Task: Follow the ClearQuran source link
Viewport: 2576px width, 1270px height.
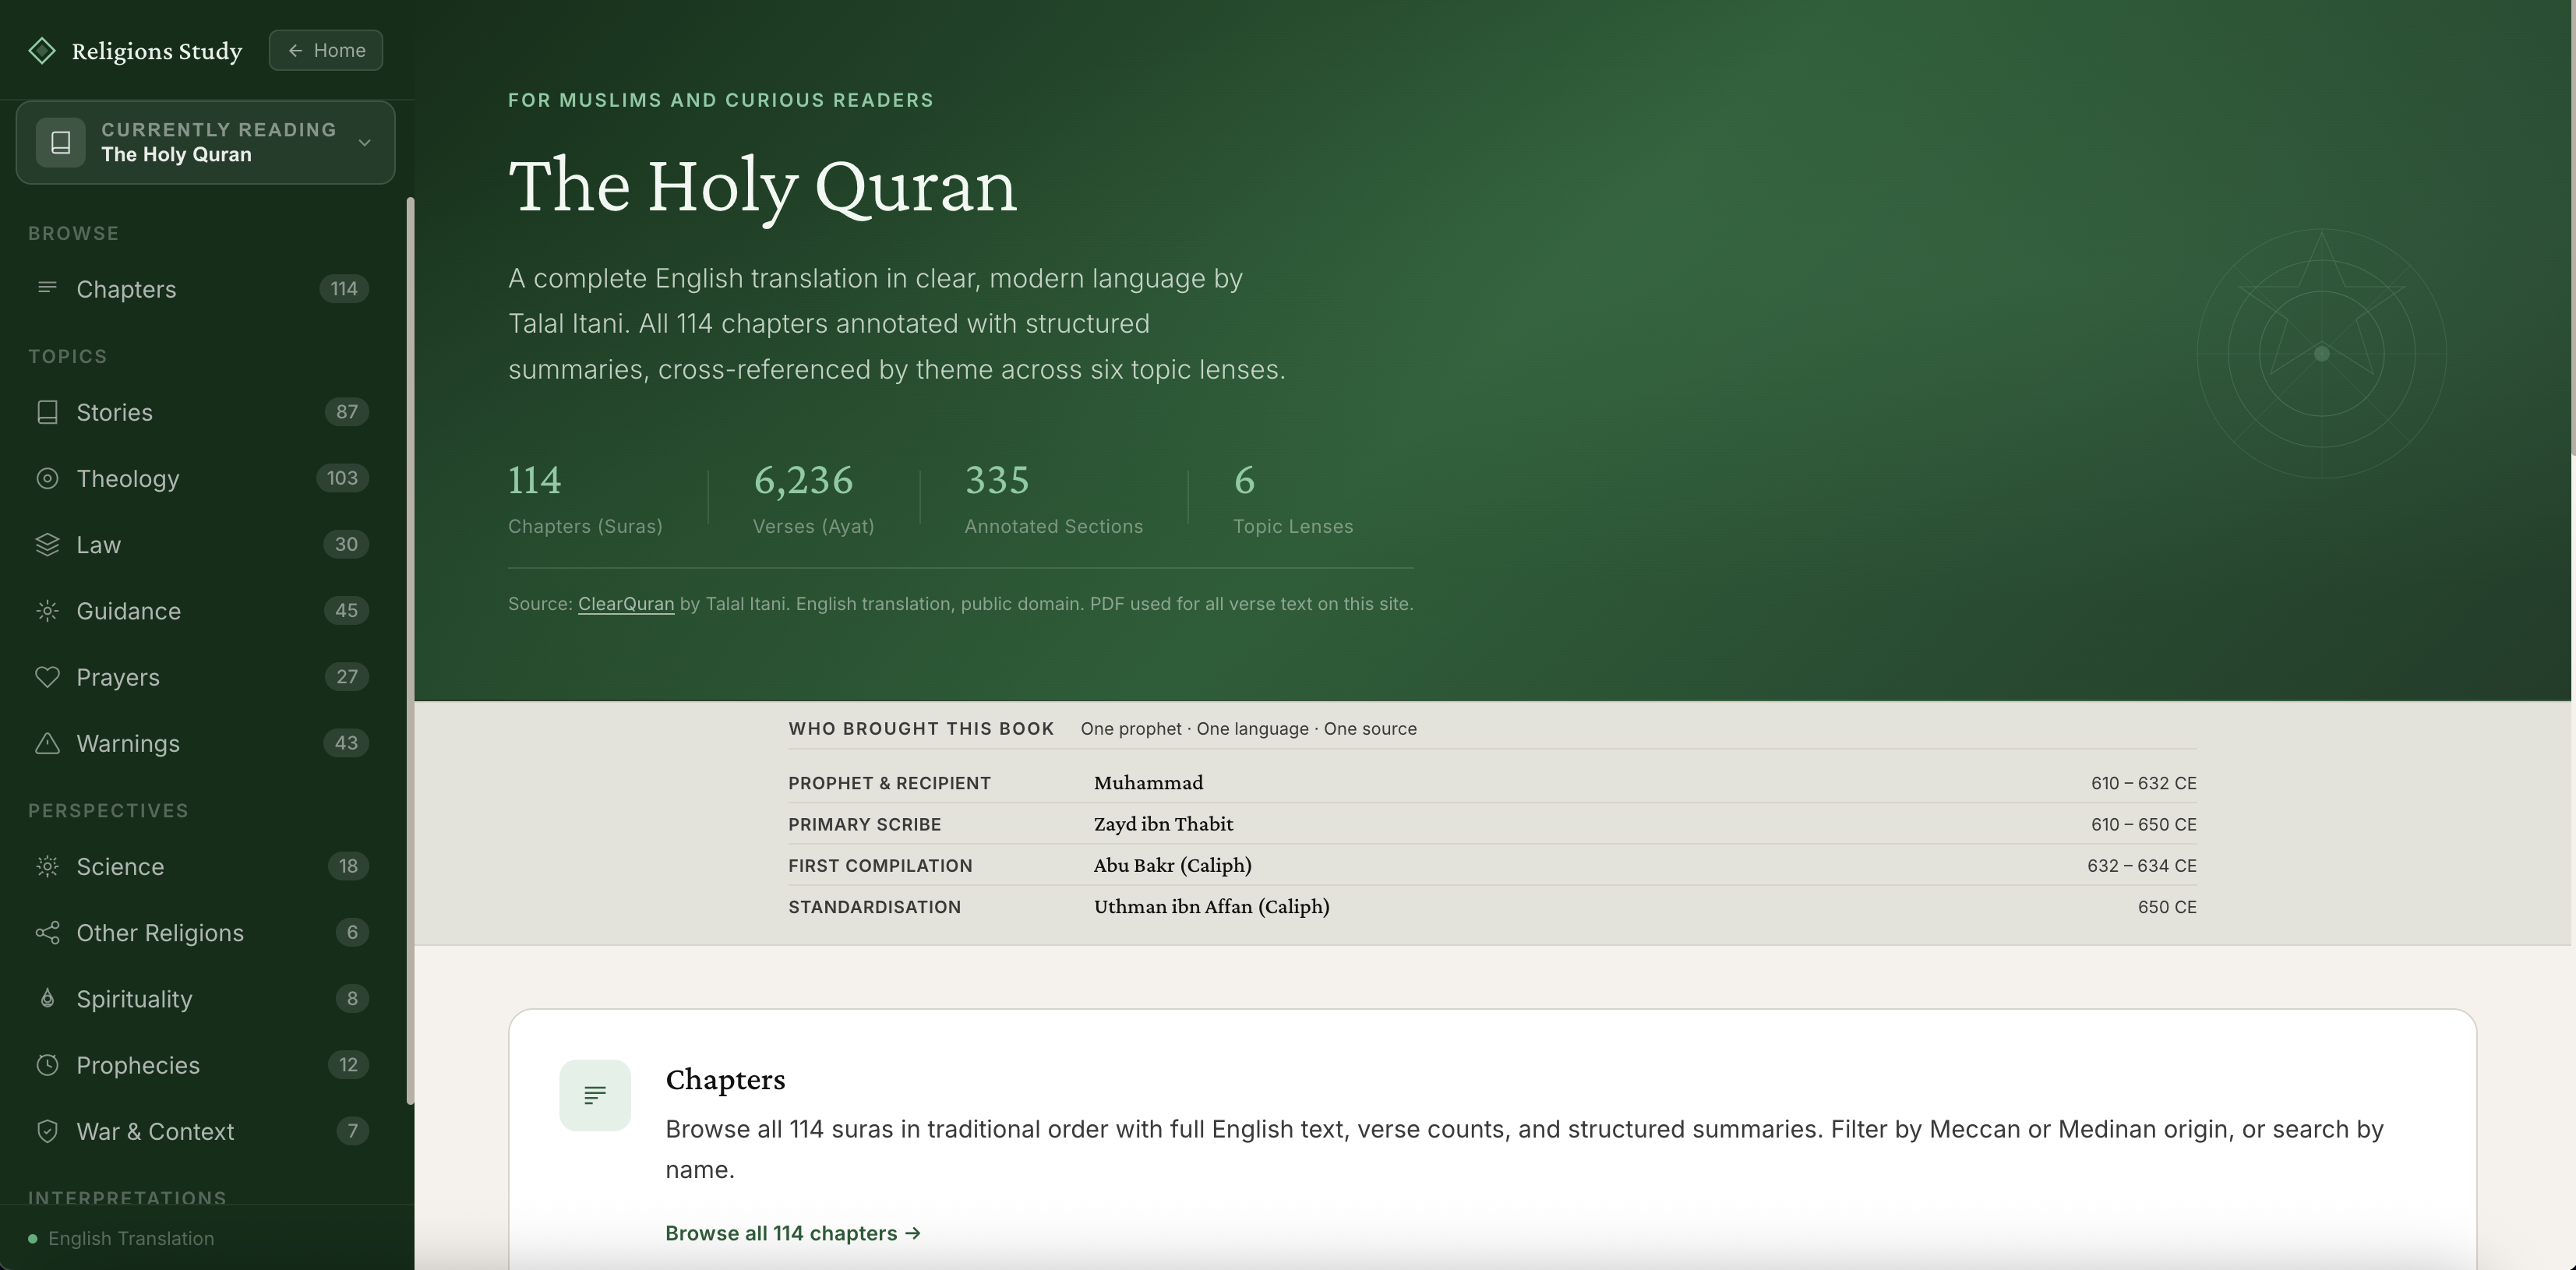Action: (626, 604)
